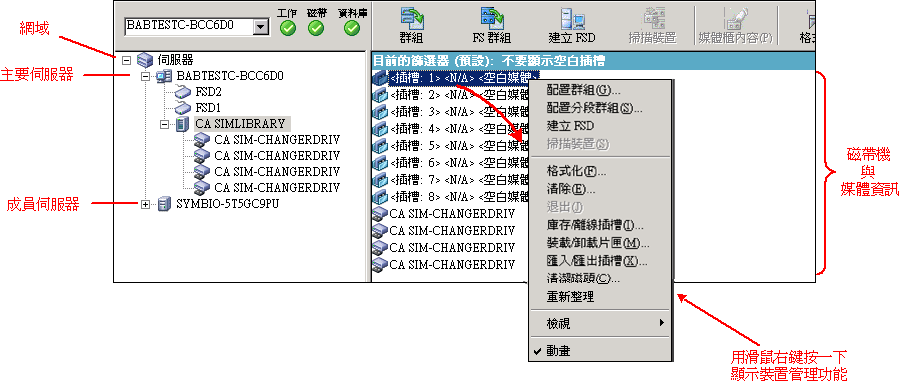
Task: Click the 群組 toolbar icon
Action: pyautogui.click(x=411, y=18)
